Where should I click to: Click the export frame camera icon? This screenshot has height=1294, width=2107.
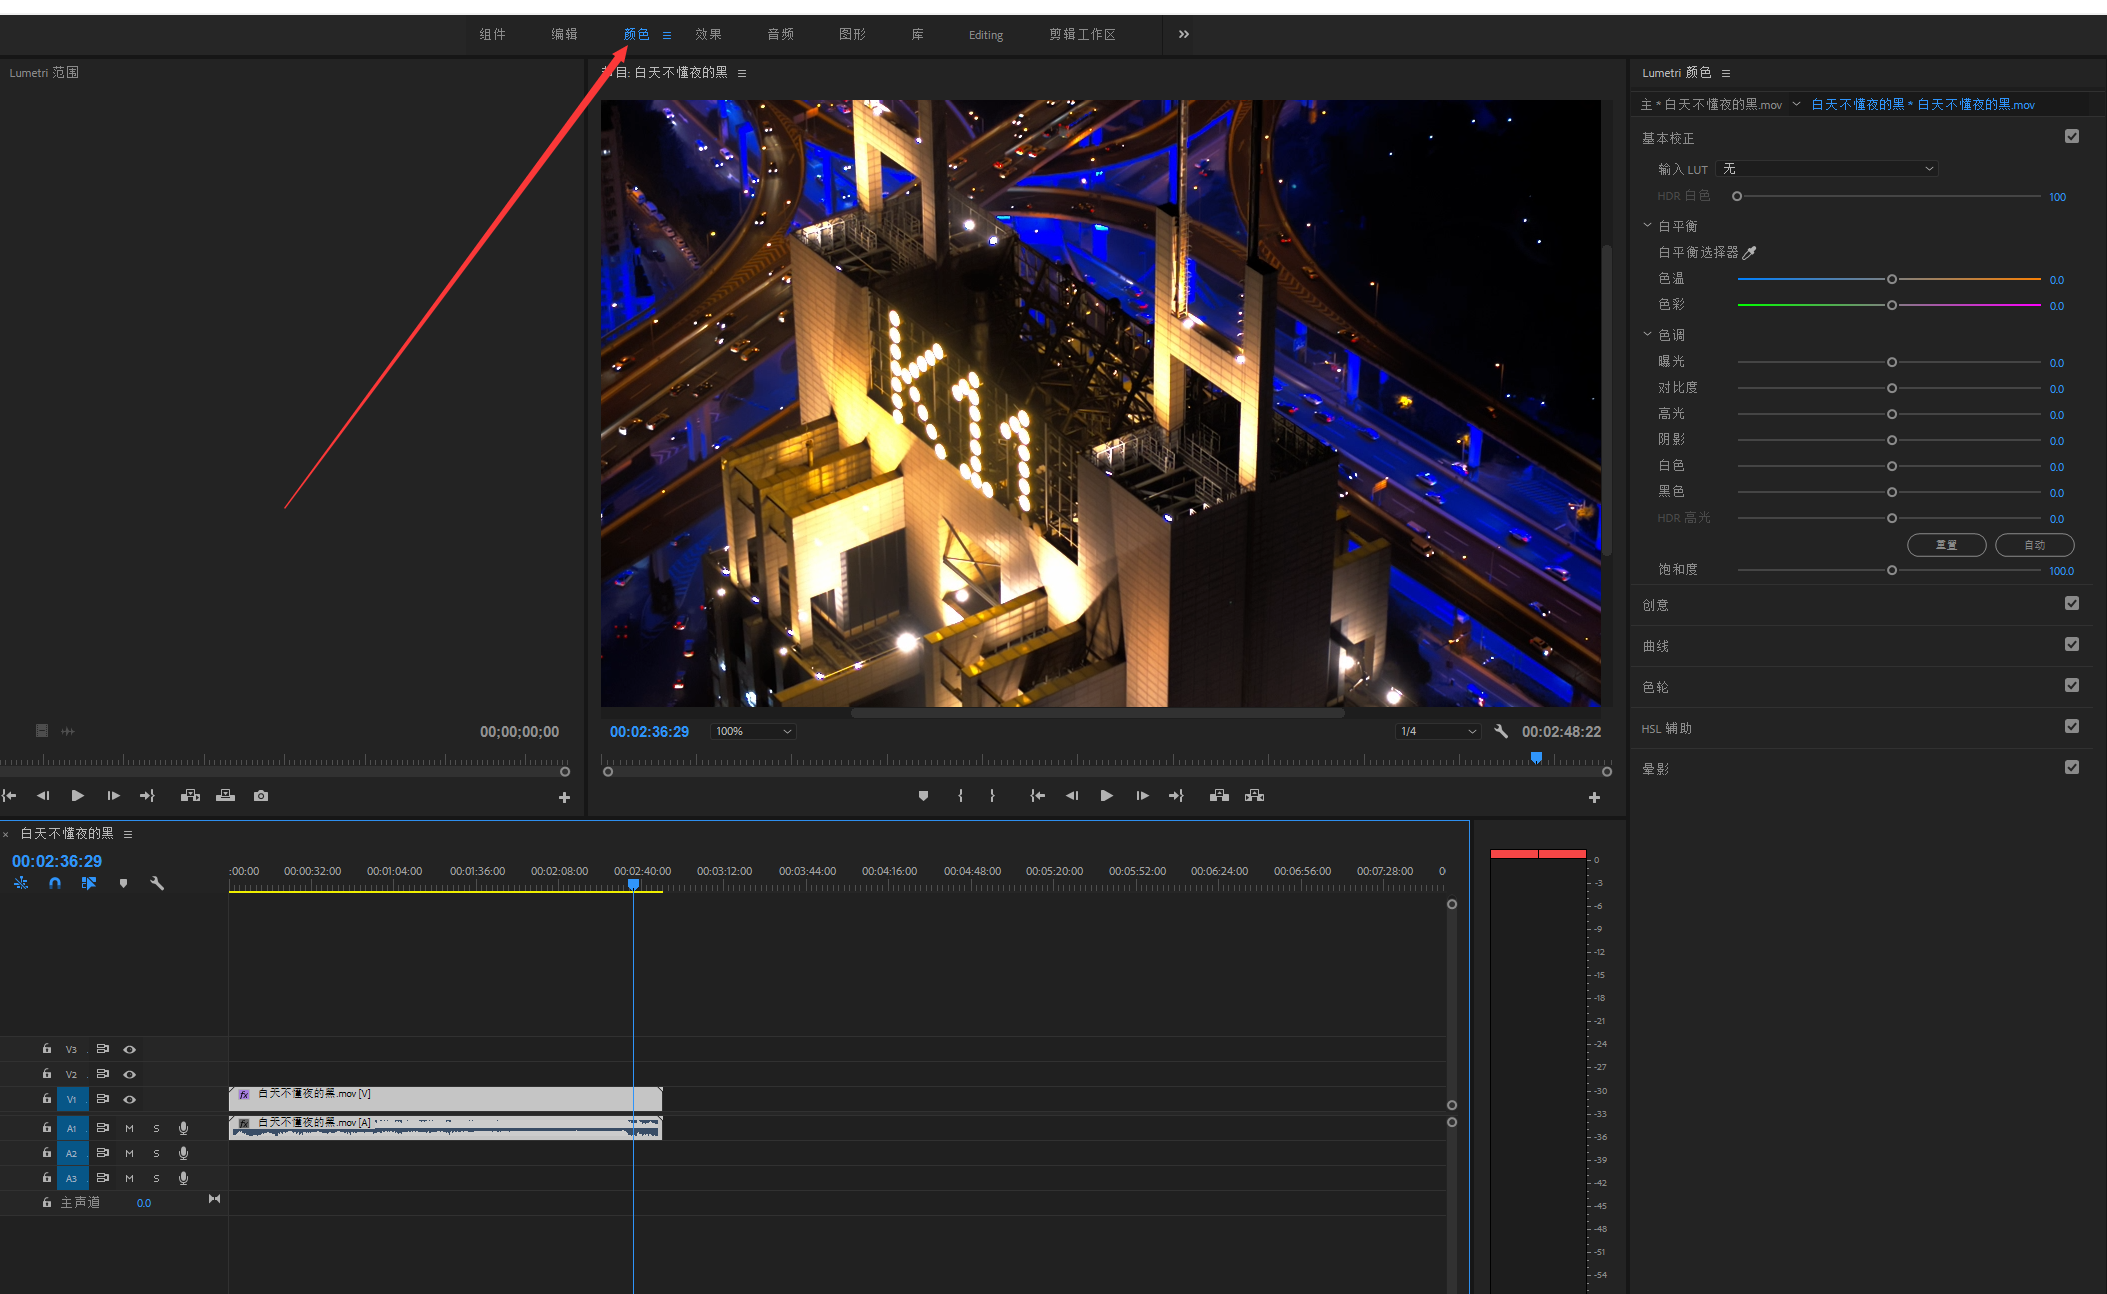[x=261, y=796]
